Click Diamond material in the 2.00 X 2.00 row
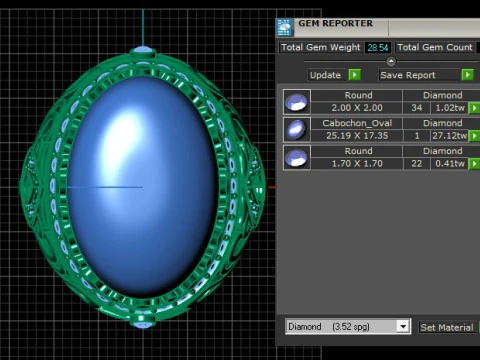The height and width of the screenshot is (360, 480). coord(442,95)
